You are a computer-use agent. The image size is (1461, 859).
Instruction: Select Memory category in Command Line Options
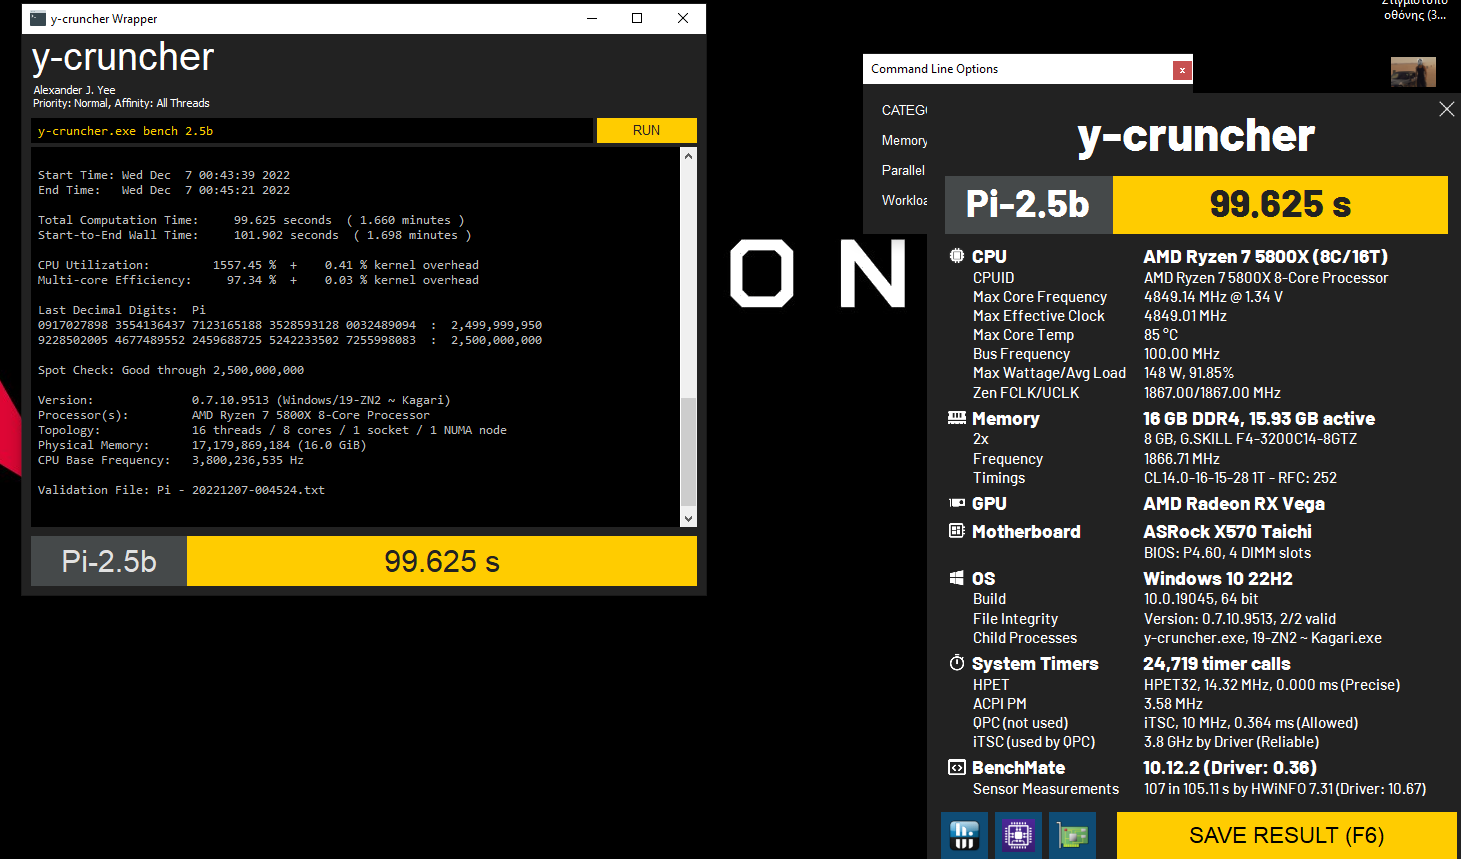click(904, 140)
